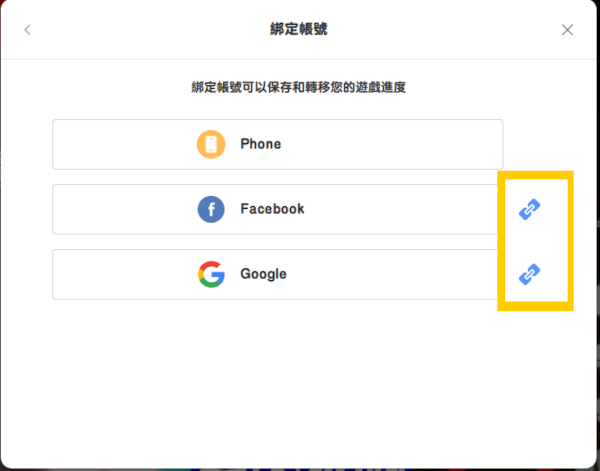Select the Phone binding option
This screenshot has width=600, height=471.
tap(277, 144)
